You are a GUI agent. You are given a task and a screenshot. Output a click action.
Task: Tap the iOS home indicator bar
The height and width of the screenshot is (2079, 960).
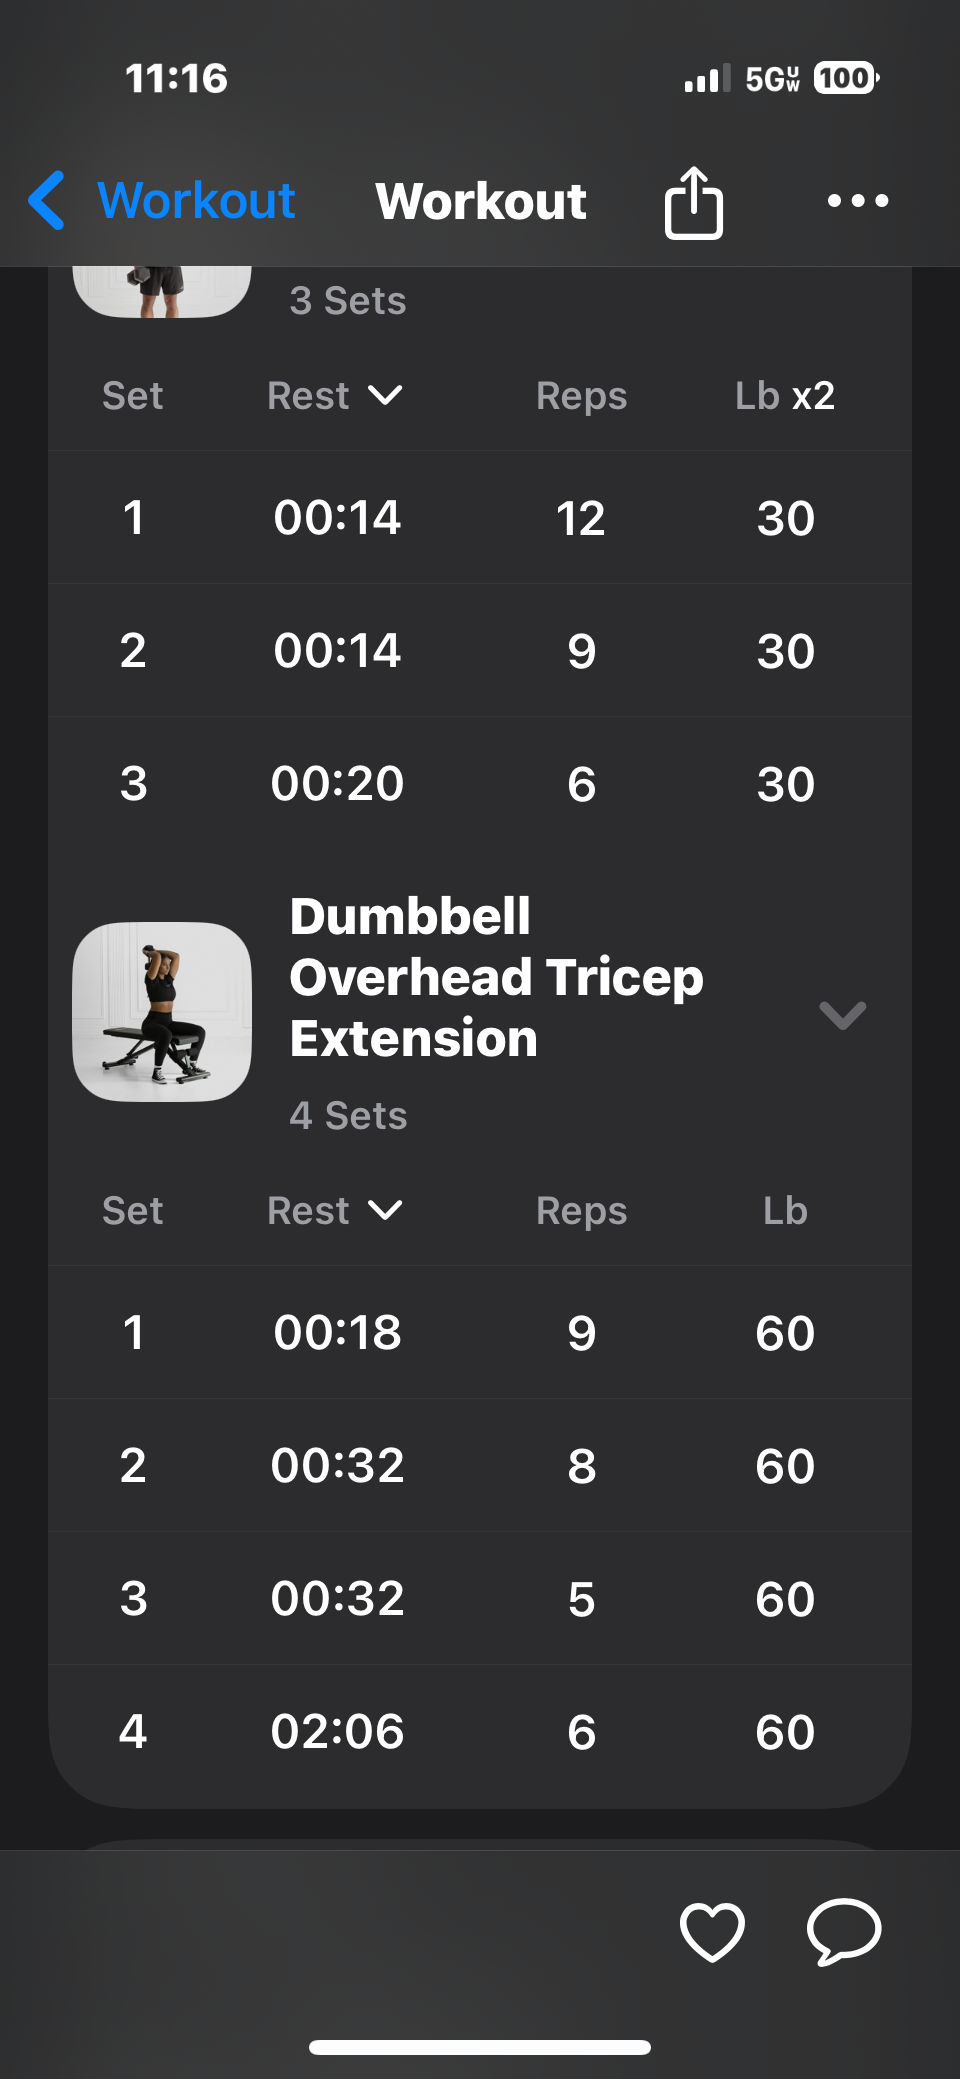click(x=480, y=2047)
